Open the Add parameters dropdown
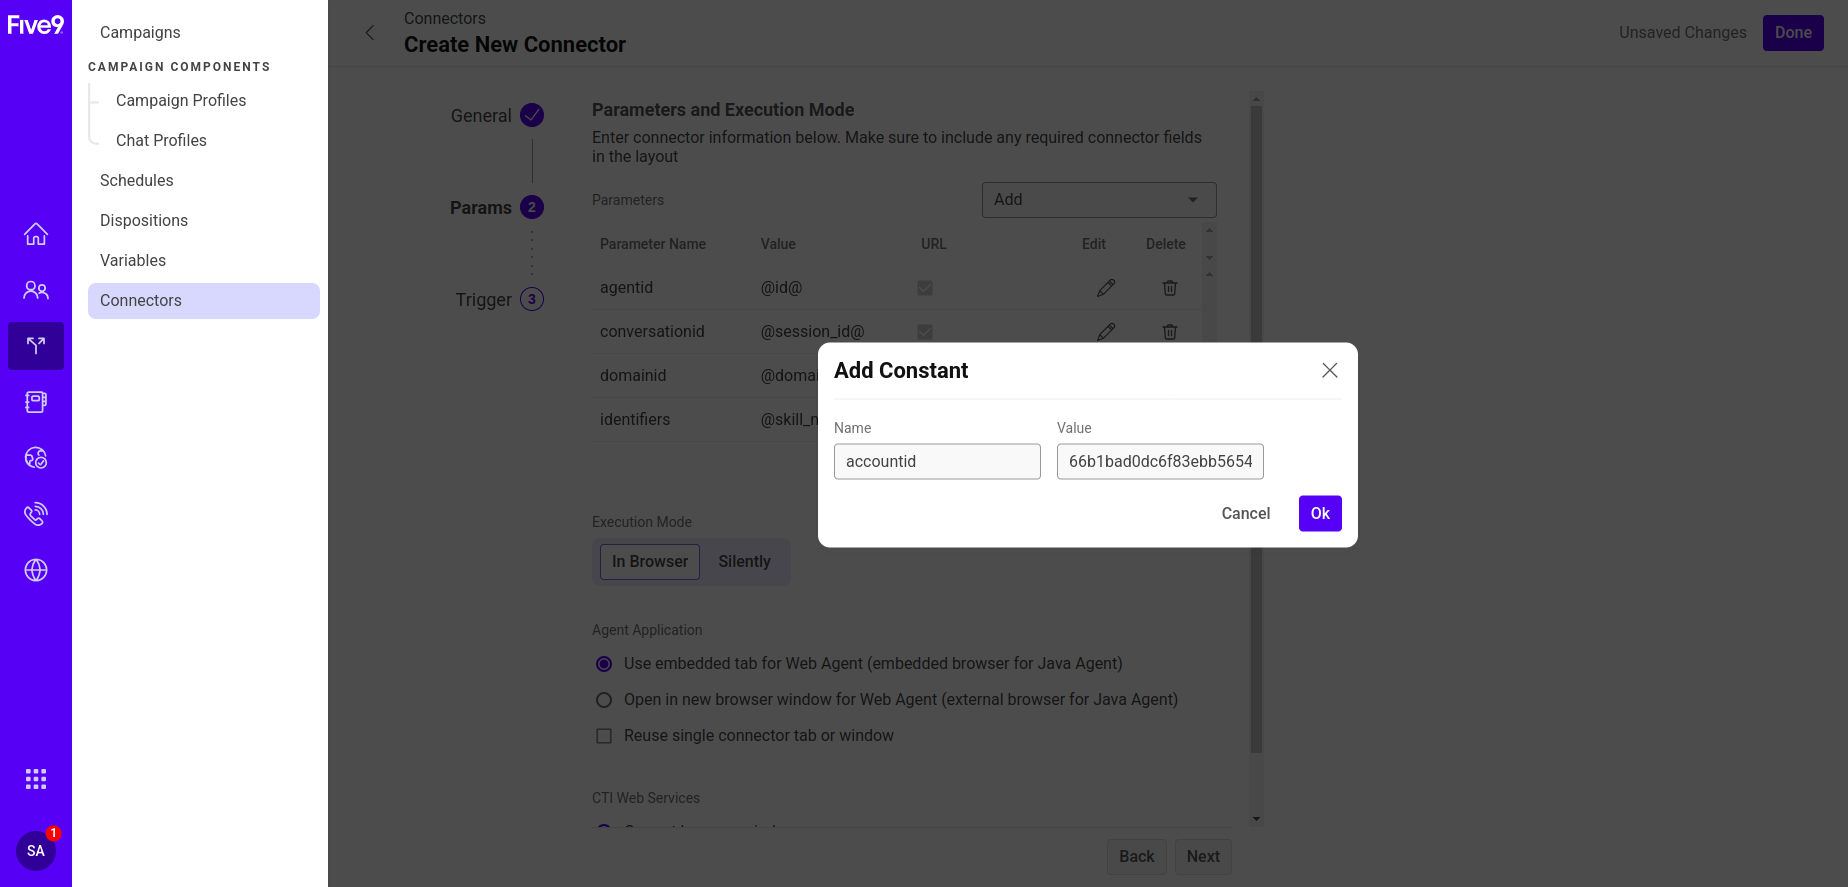 1098,199
